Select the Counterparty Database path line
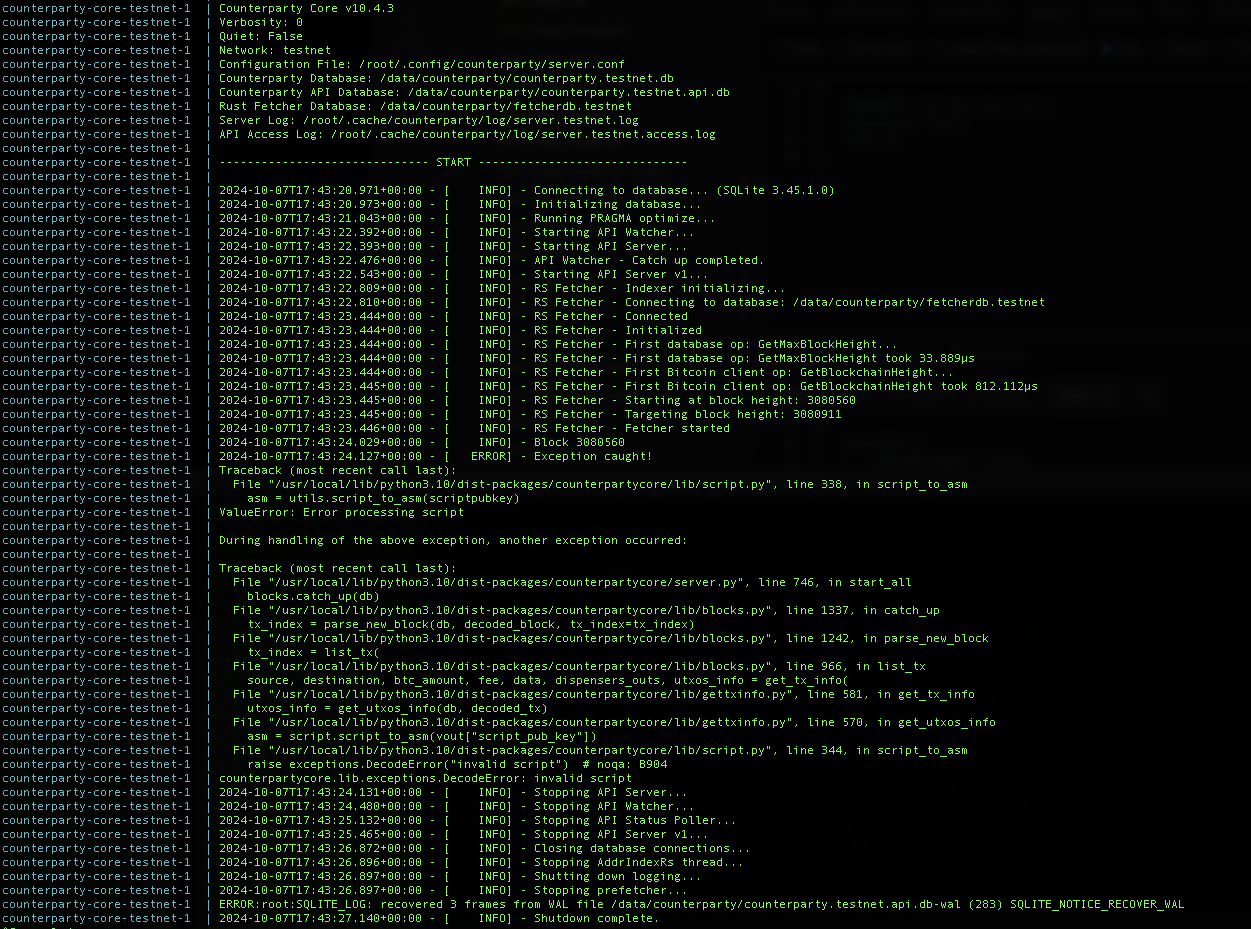This screenshot has height=929, width=1251. tap(446, 78)
